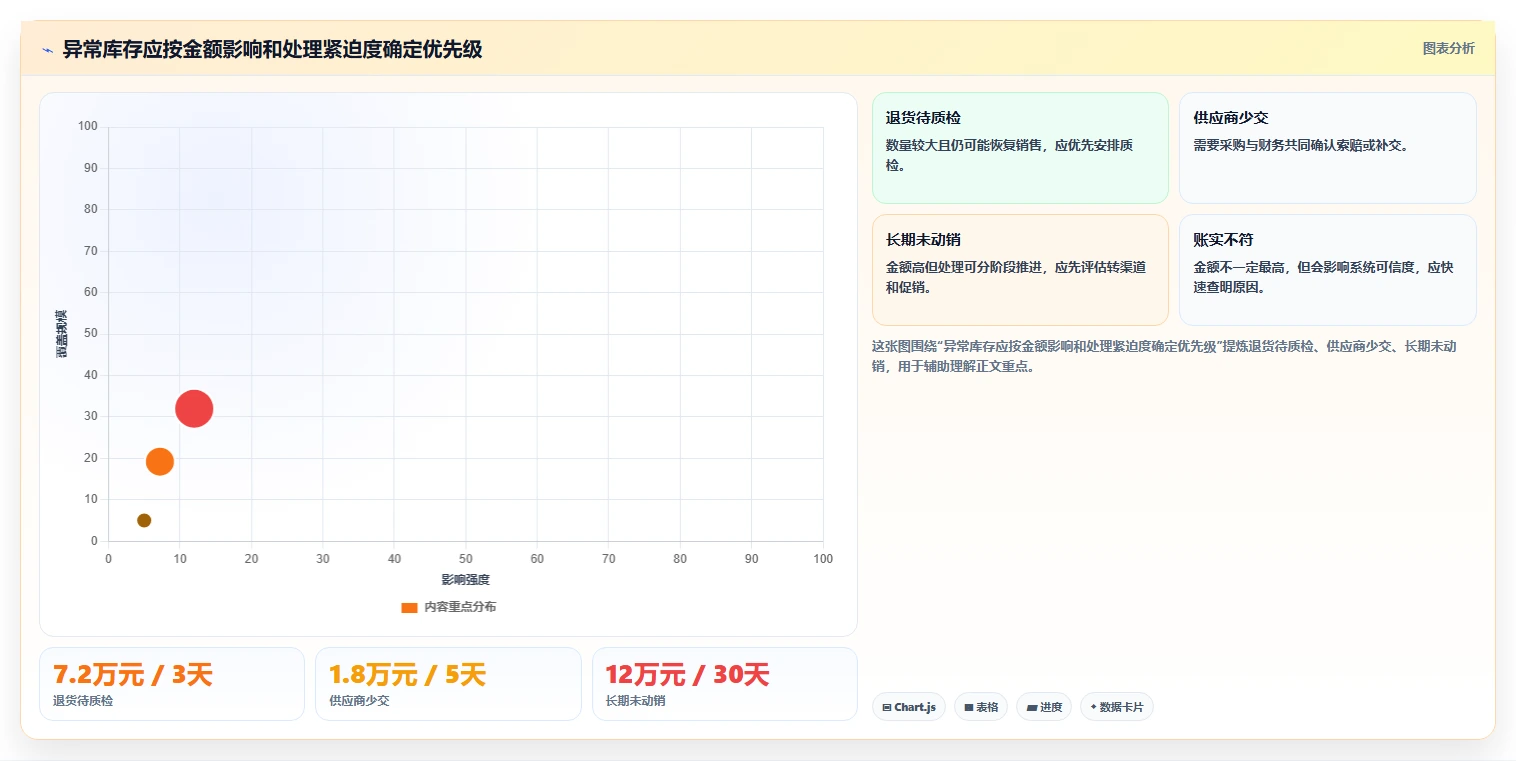Toggle the 内容重点分布 legend swatch
The height and width of the screenshot is (761, 1516).
coord(409,607)
